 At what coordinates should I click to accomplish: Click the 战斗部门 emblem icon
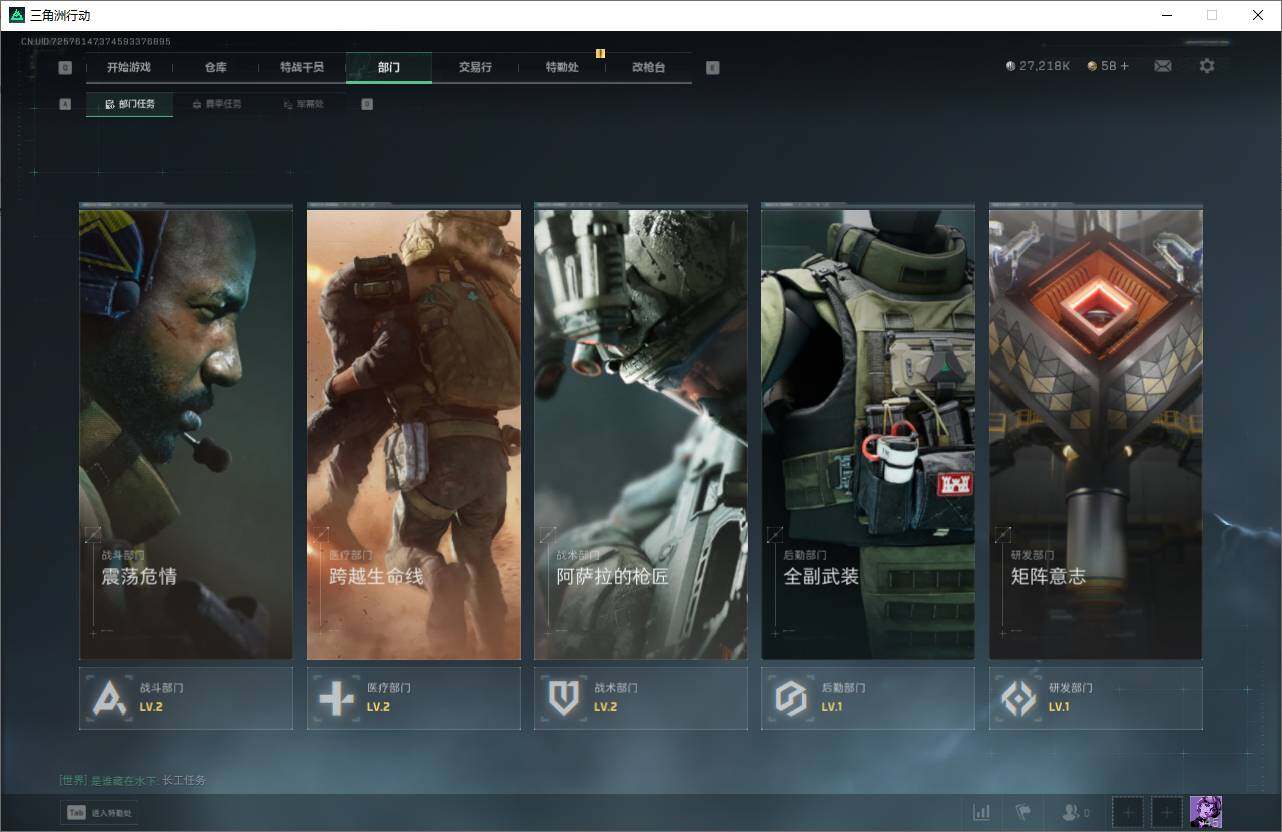click(109, 698)
